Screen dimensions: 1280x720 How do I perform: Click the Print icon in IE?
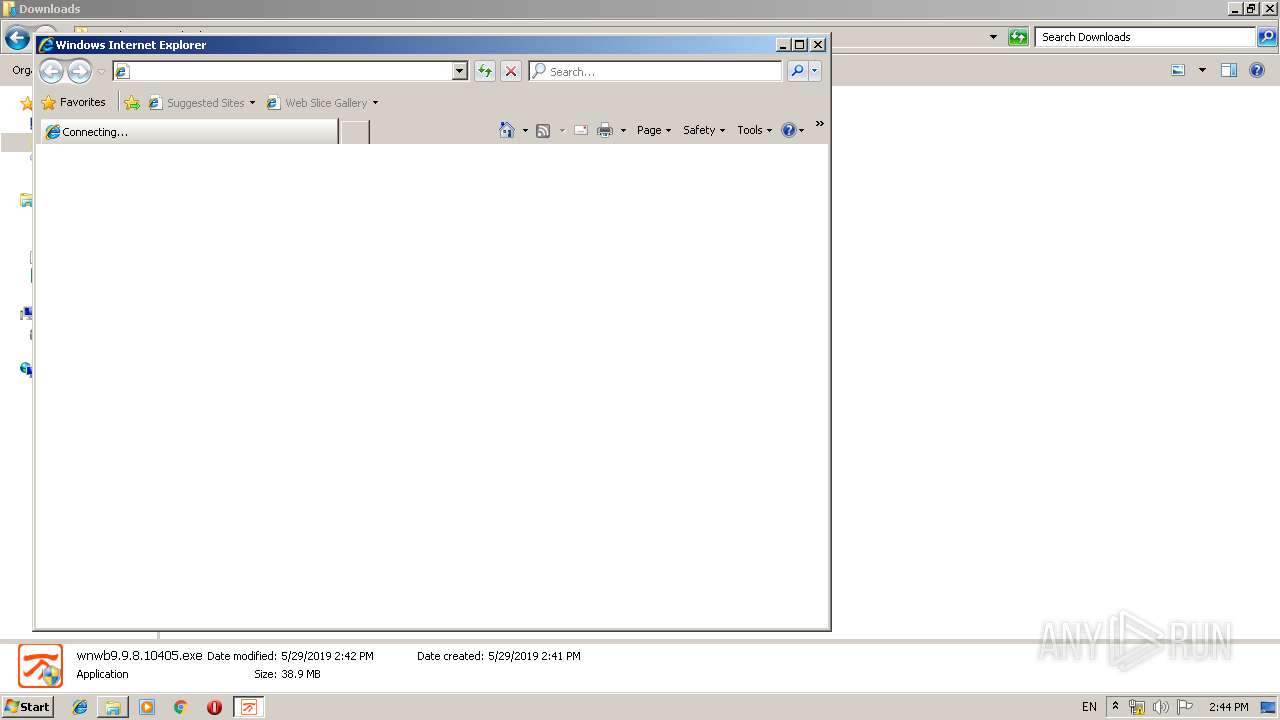[605, 130]
